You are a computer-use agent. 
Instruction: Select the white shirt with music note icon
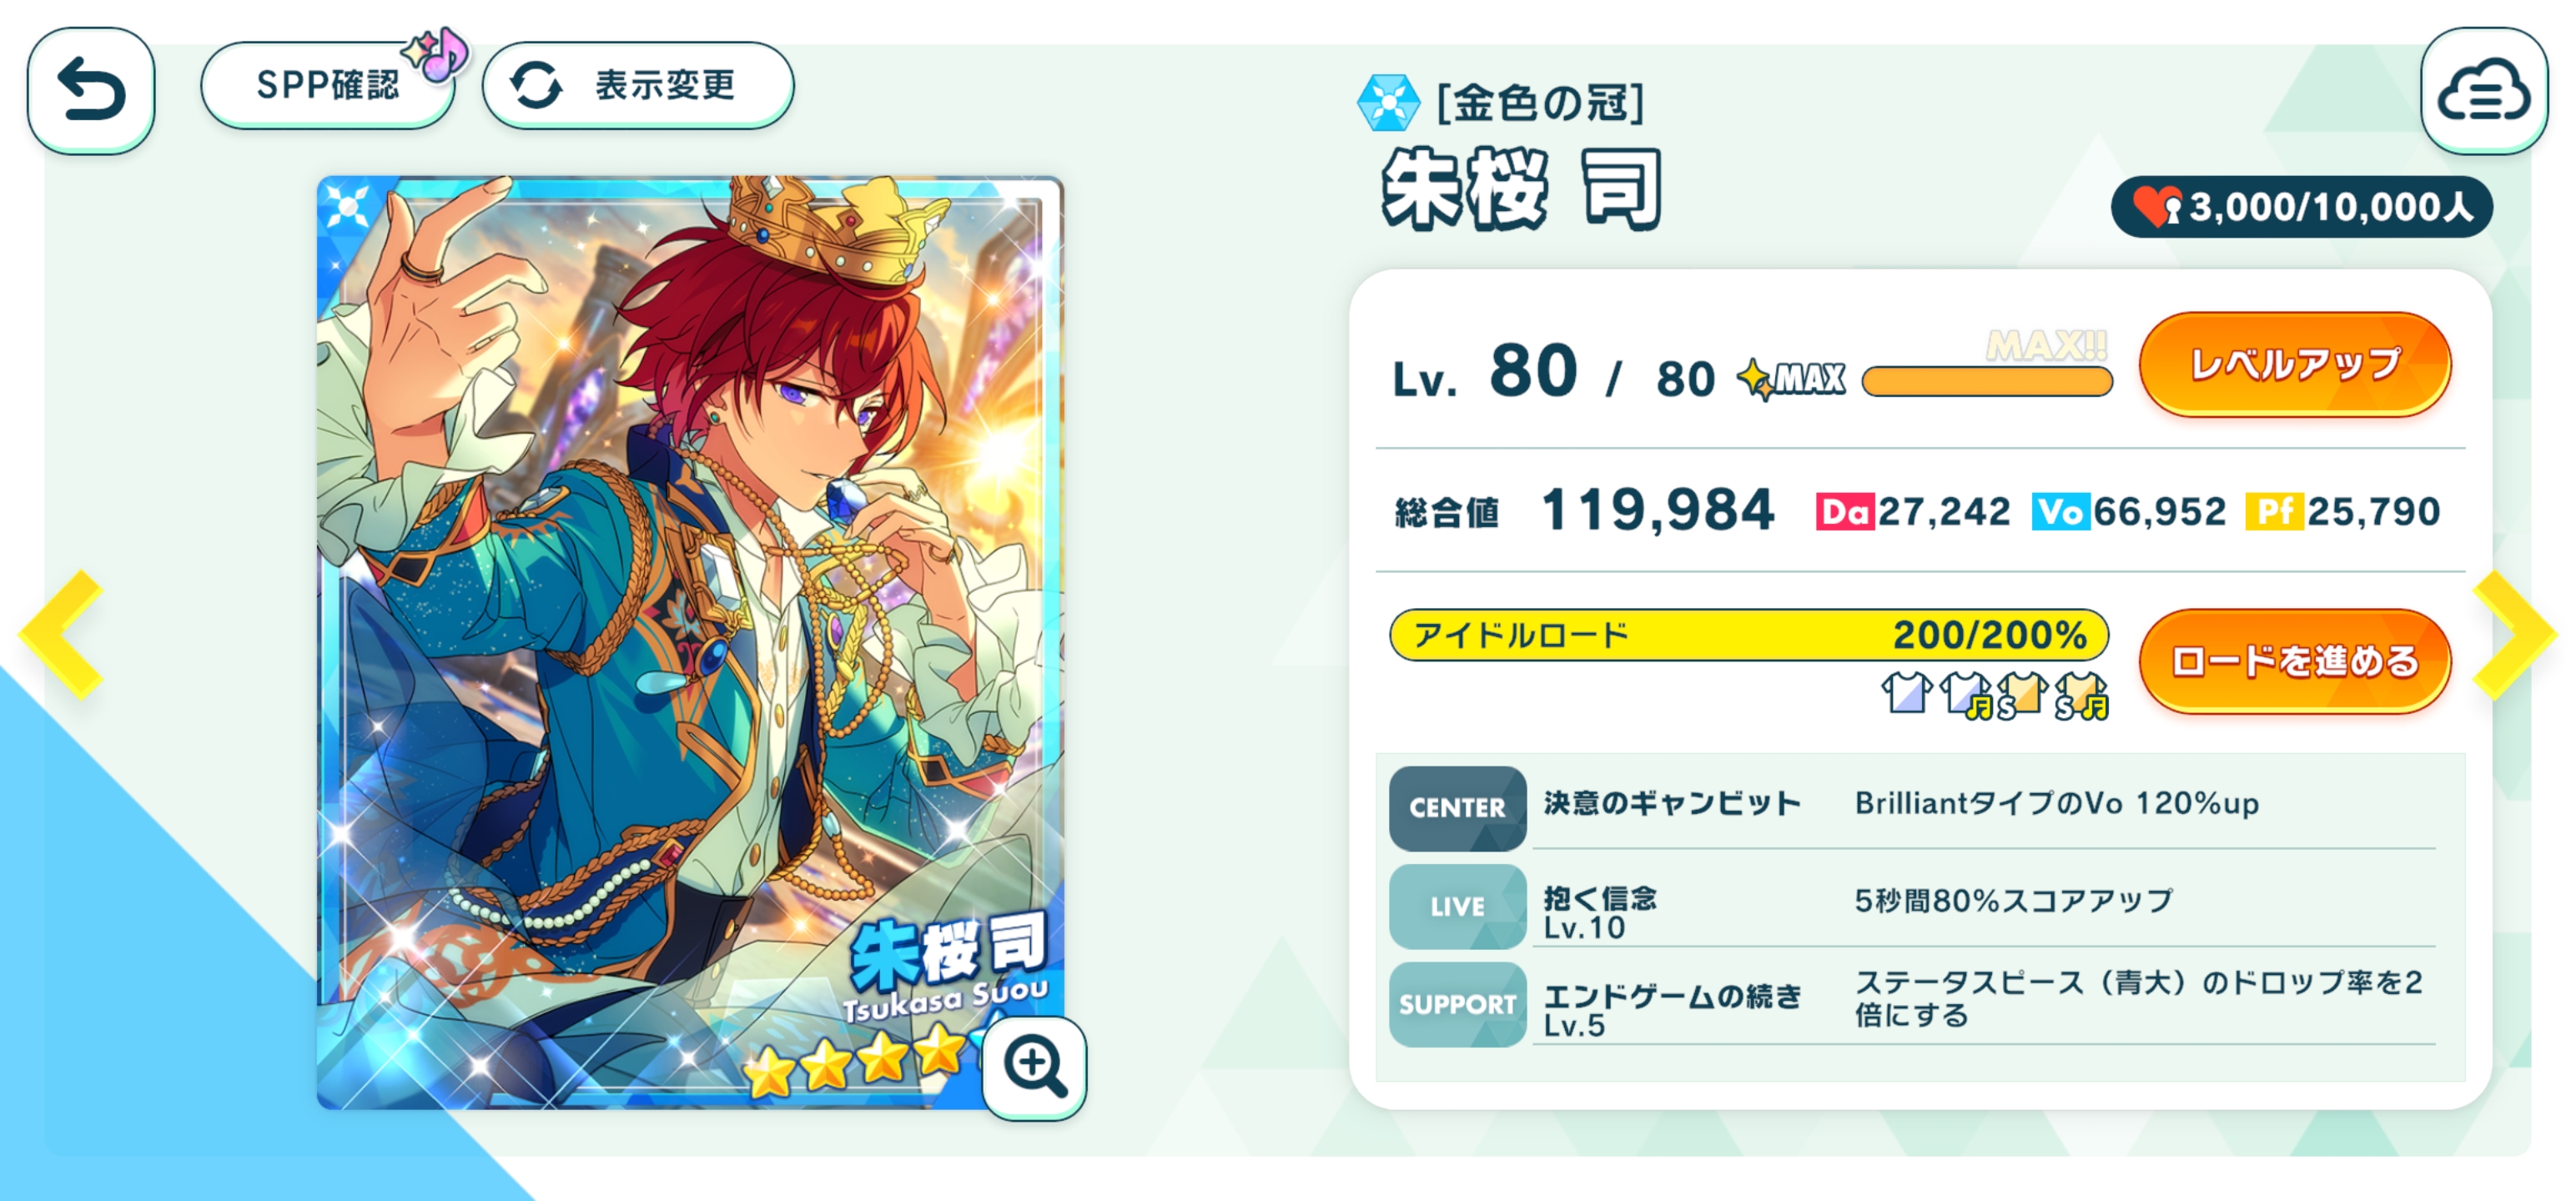point(1966,694)
